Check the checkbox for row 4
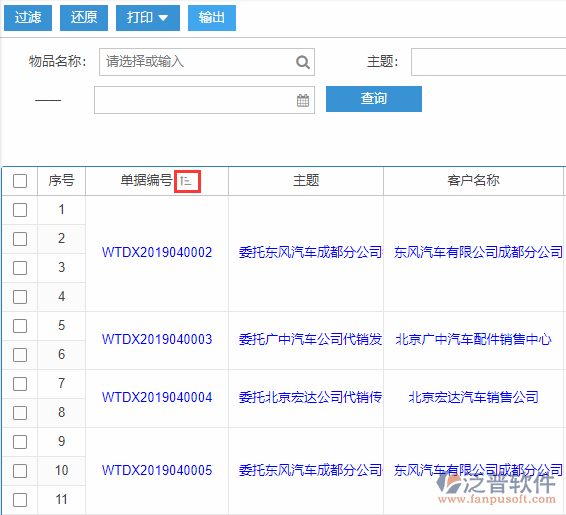 point(20,297)
